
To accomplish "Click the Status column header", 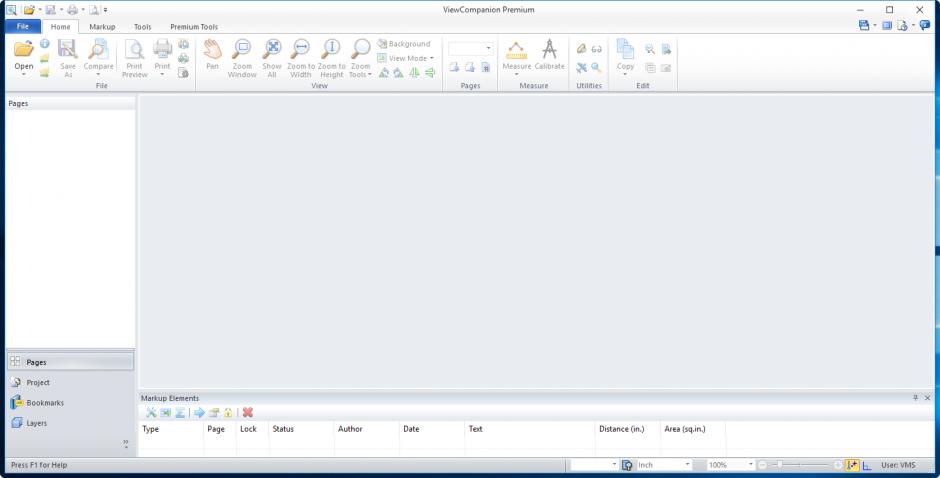I will pyautogui.click(x=302, y=429).
